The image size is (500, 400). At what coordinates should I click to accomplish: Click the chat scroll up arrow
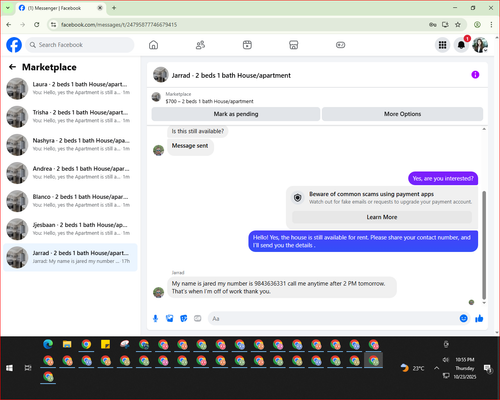coord(484,129)
